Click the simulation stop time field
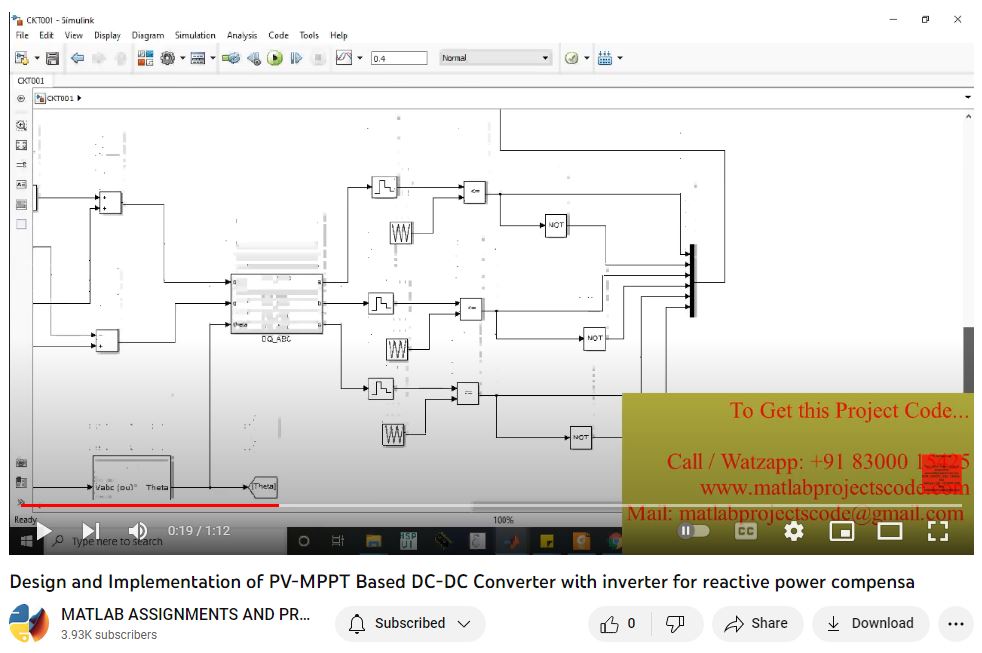 [x=398, y=59]
